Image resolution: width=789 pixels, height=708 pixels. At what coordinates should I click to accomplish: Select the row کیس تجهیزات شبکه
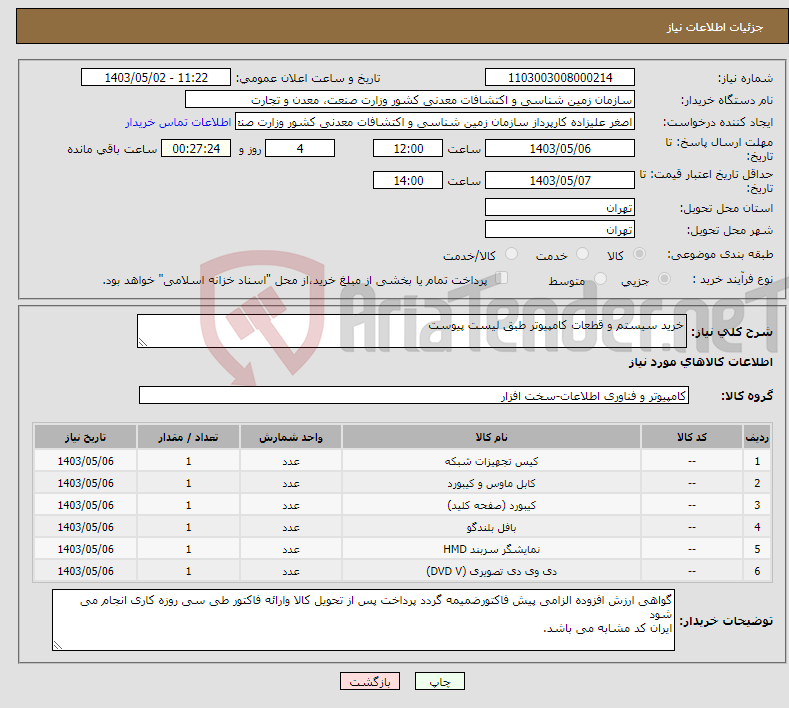403,461
